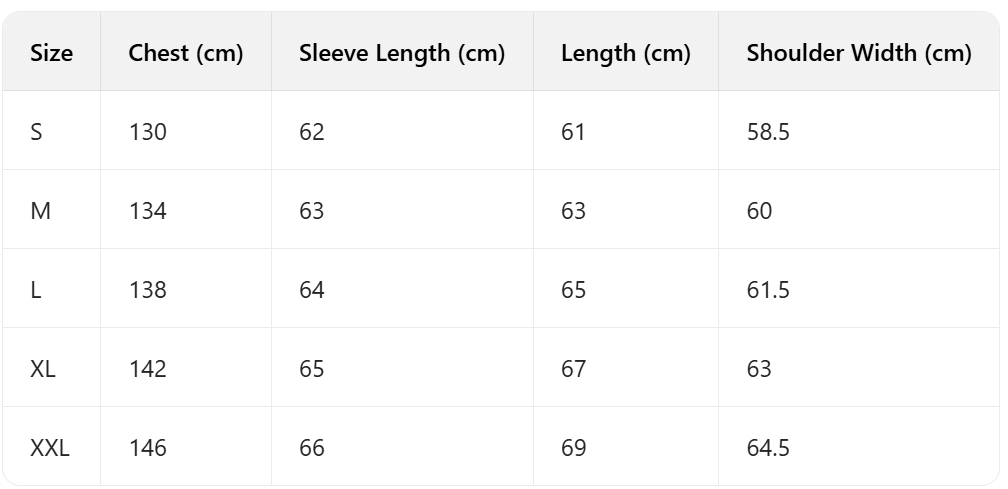Select sleeve length 62 in S row
The image size is (1008, 489).
(312, 132)
